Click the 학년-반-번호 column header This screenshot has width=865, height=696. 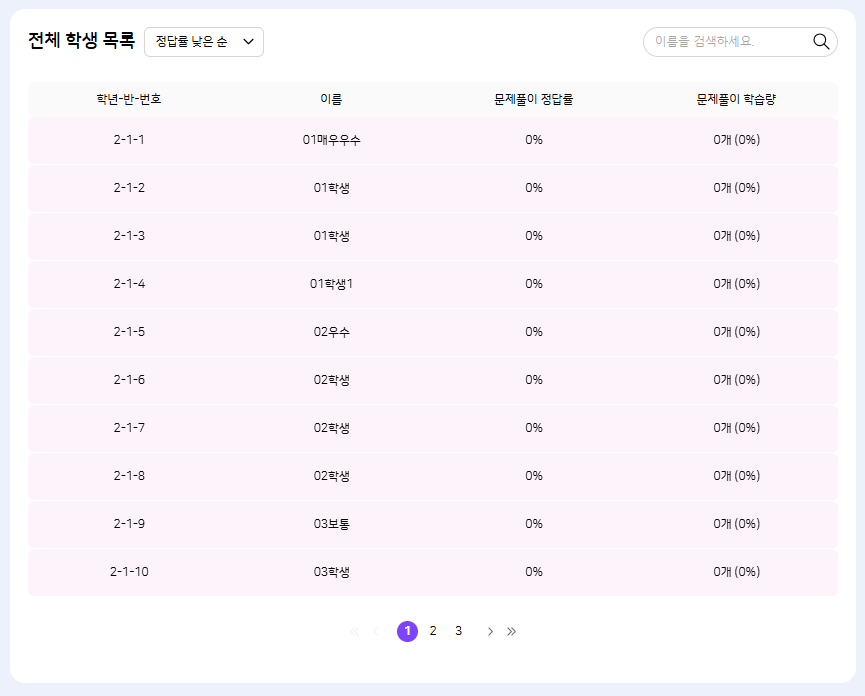pos(129,99)
